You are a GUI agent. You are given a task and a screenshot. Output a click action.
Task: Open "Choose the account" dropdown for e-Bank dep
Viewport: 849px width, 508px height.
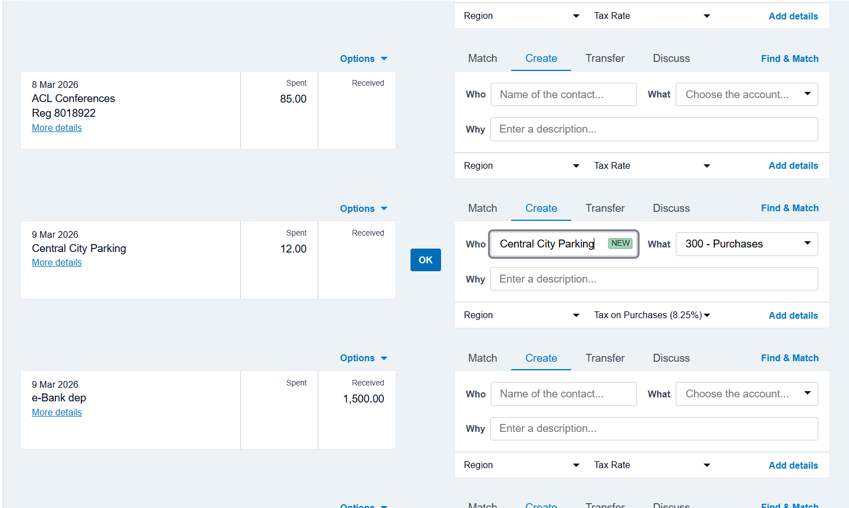coord(747,394)
